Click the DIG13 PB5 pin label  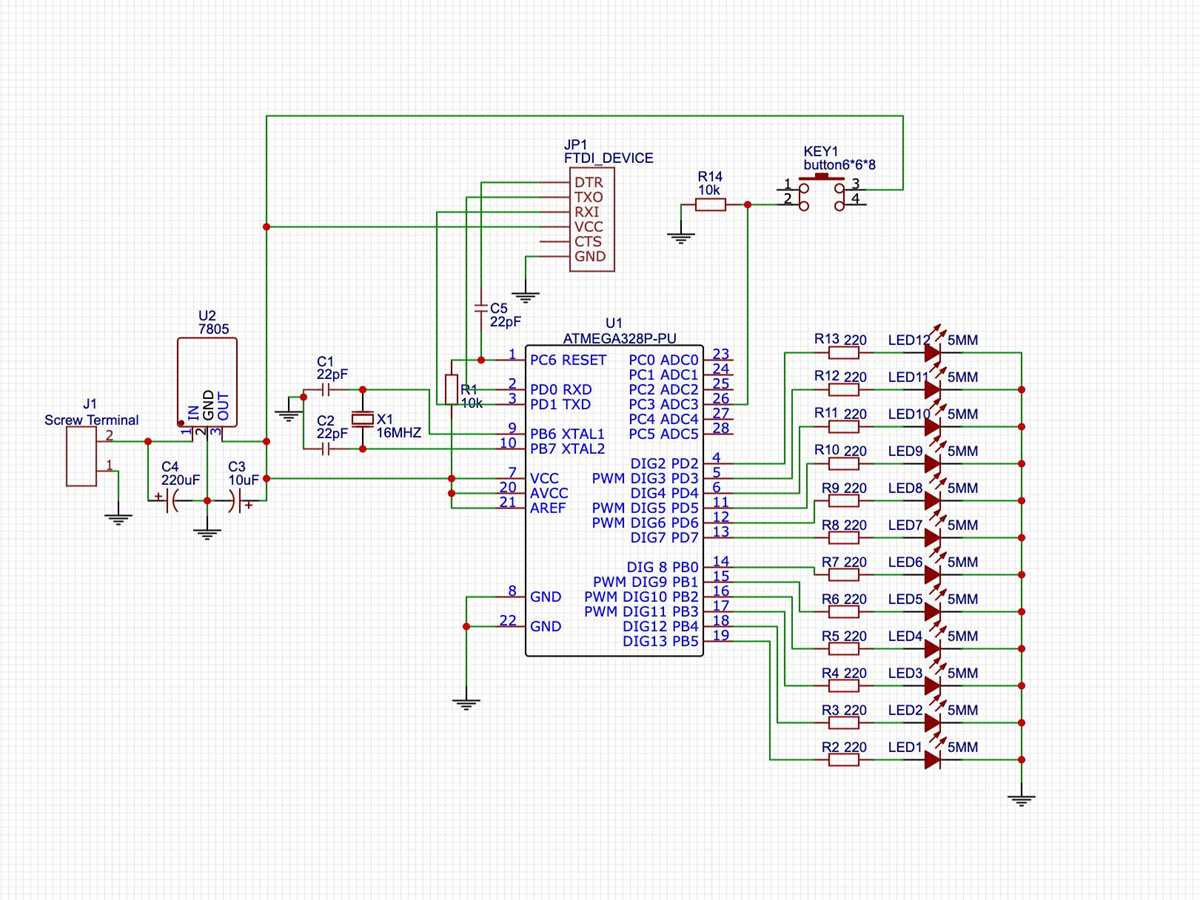[x=660, y=641]
